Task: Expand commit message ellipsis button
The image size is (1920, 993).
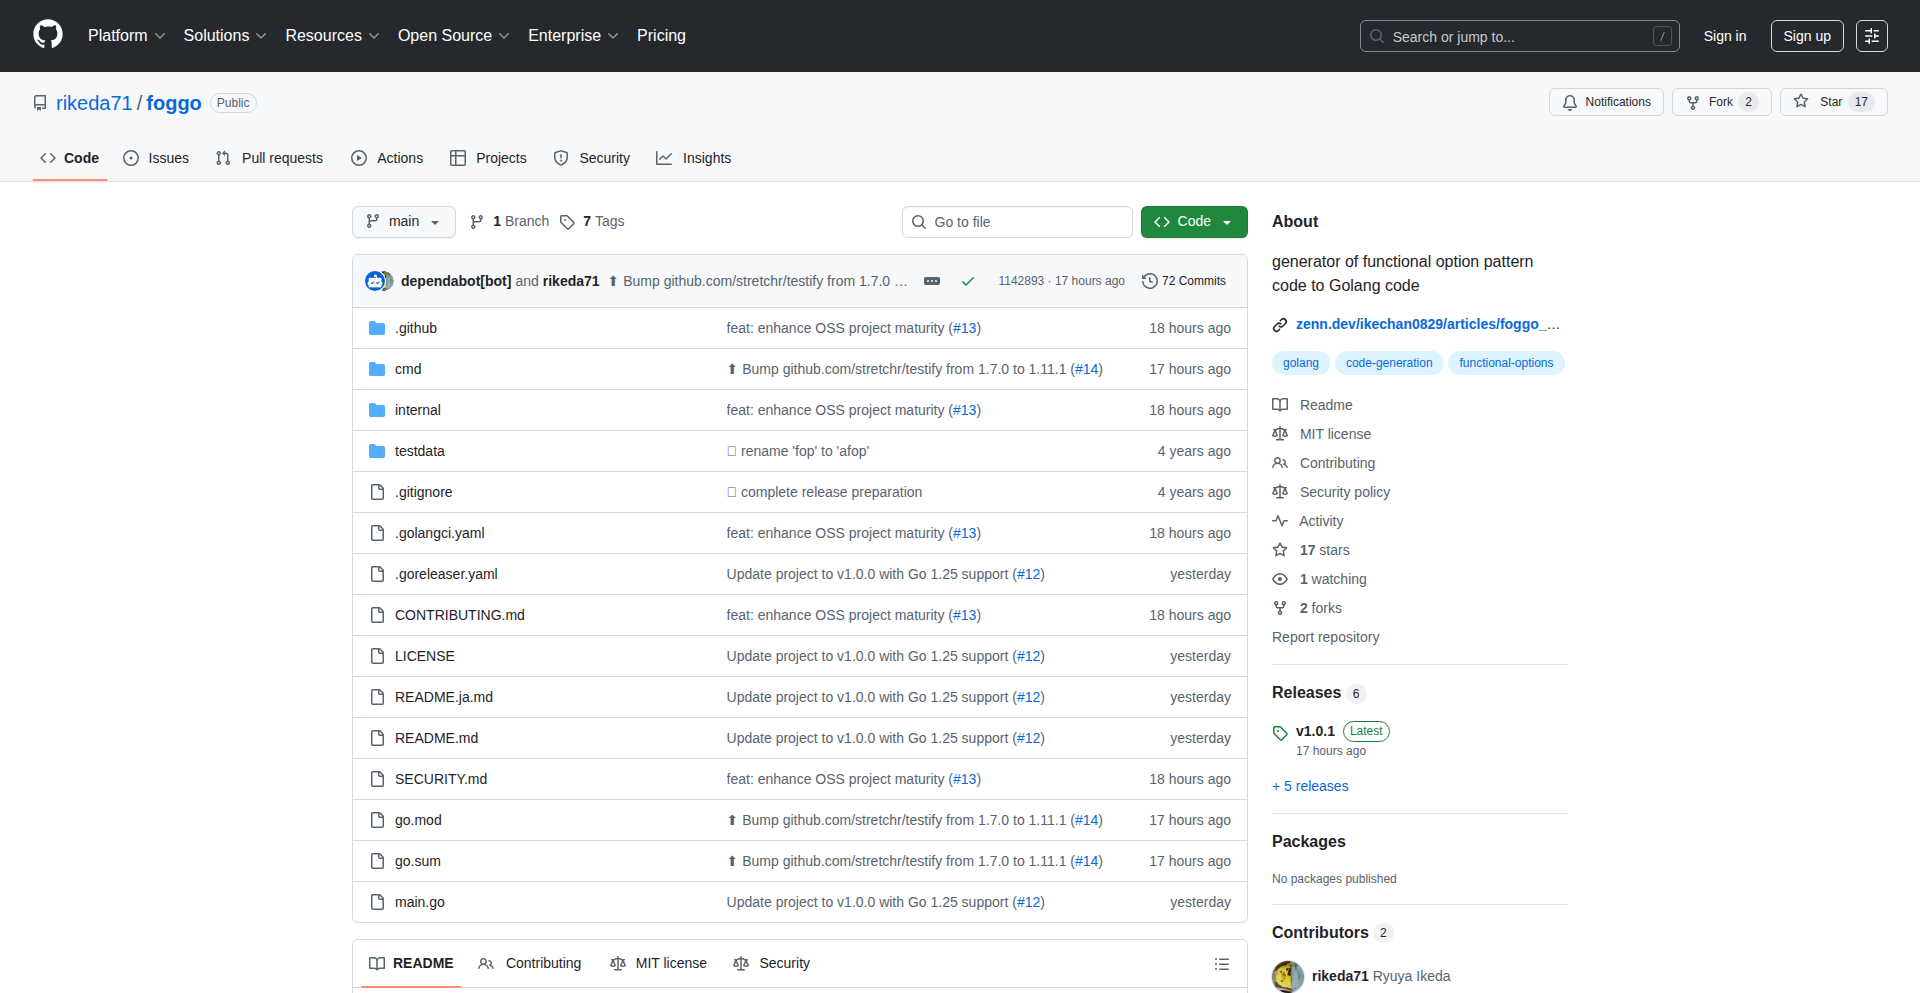Action: (x=931, y=281)
